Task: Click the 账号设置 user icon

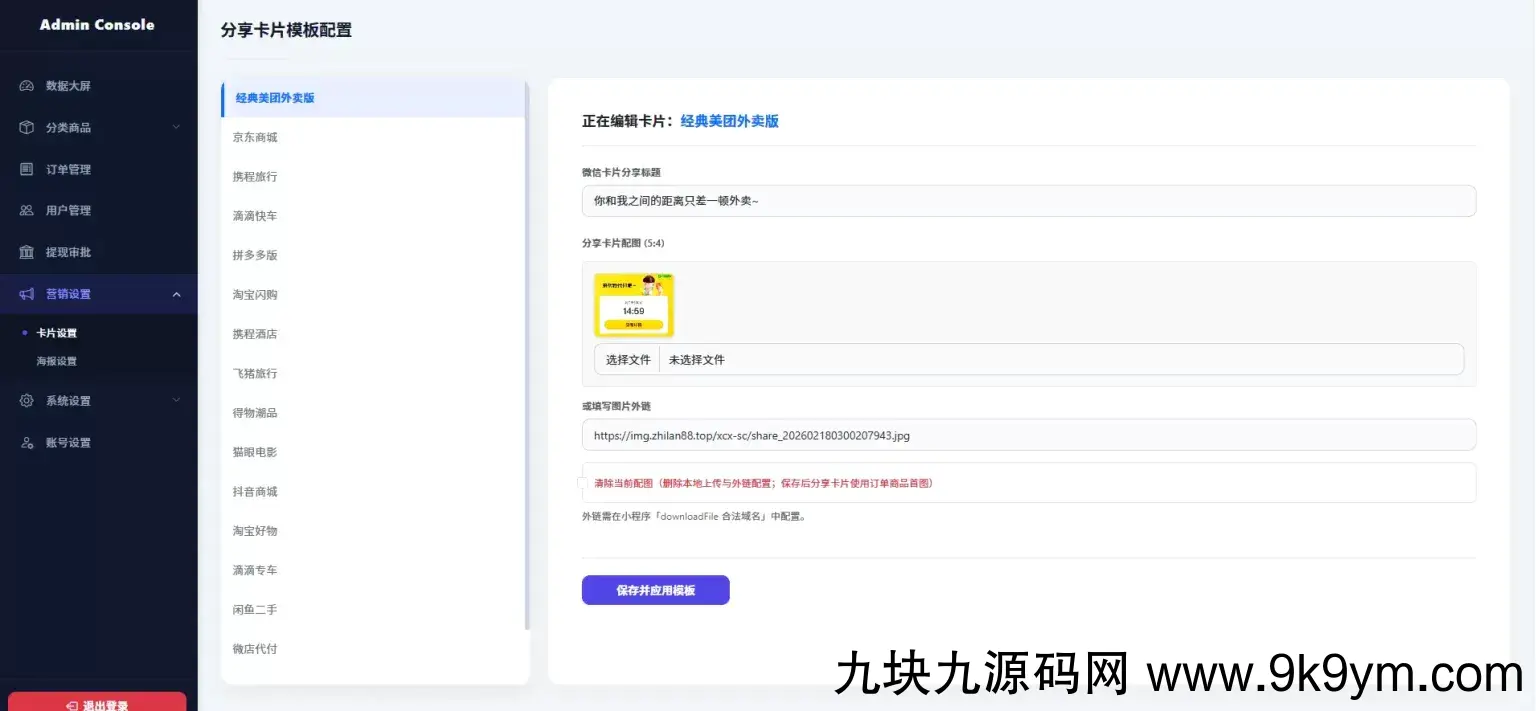Action: coord(27,443)
